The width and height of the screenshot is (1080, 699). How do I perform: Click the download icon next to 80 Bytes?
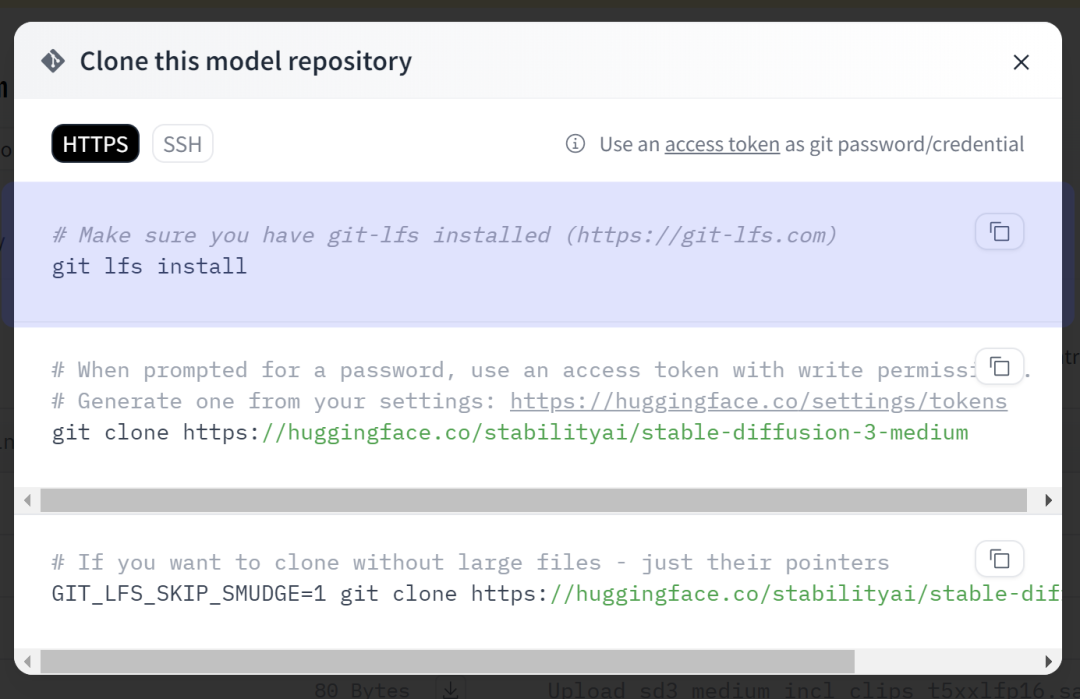pos(451,689)
